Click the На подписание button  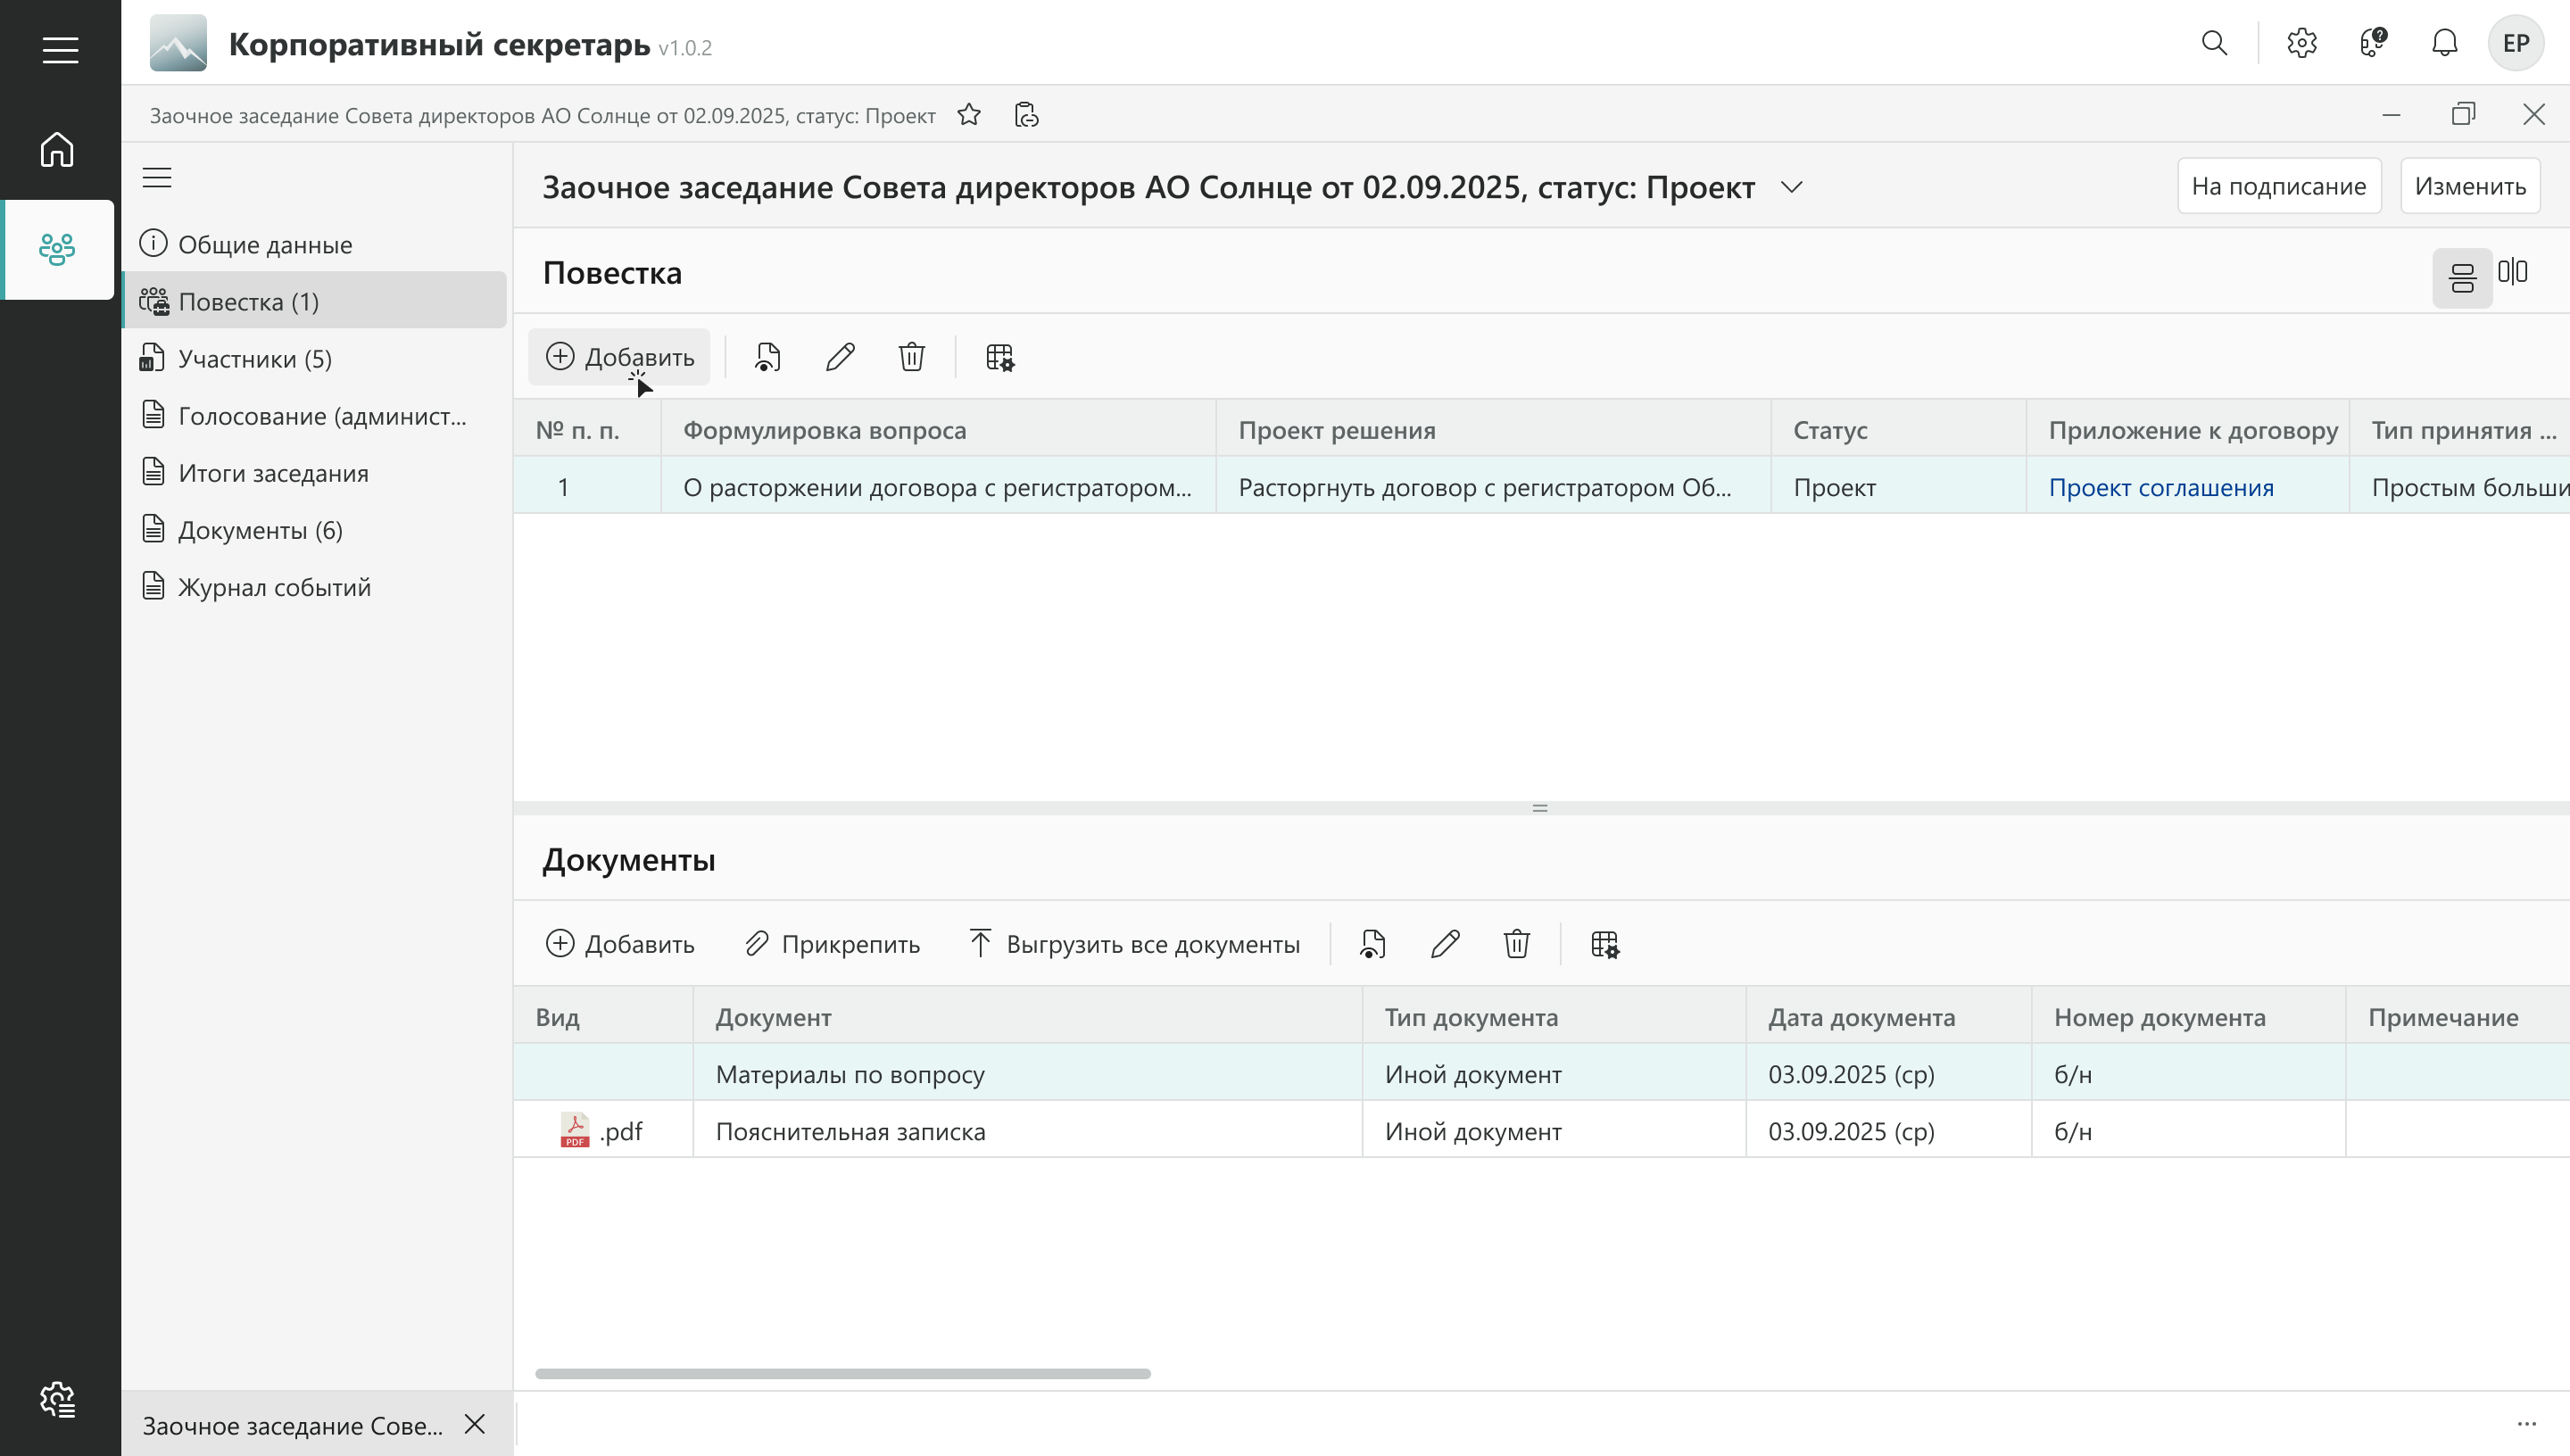coord(2278,186)
